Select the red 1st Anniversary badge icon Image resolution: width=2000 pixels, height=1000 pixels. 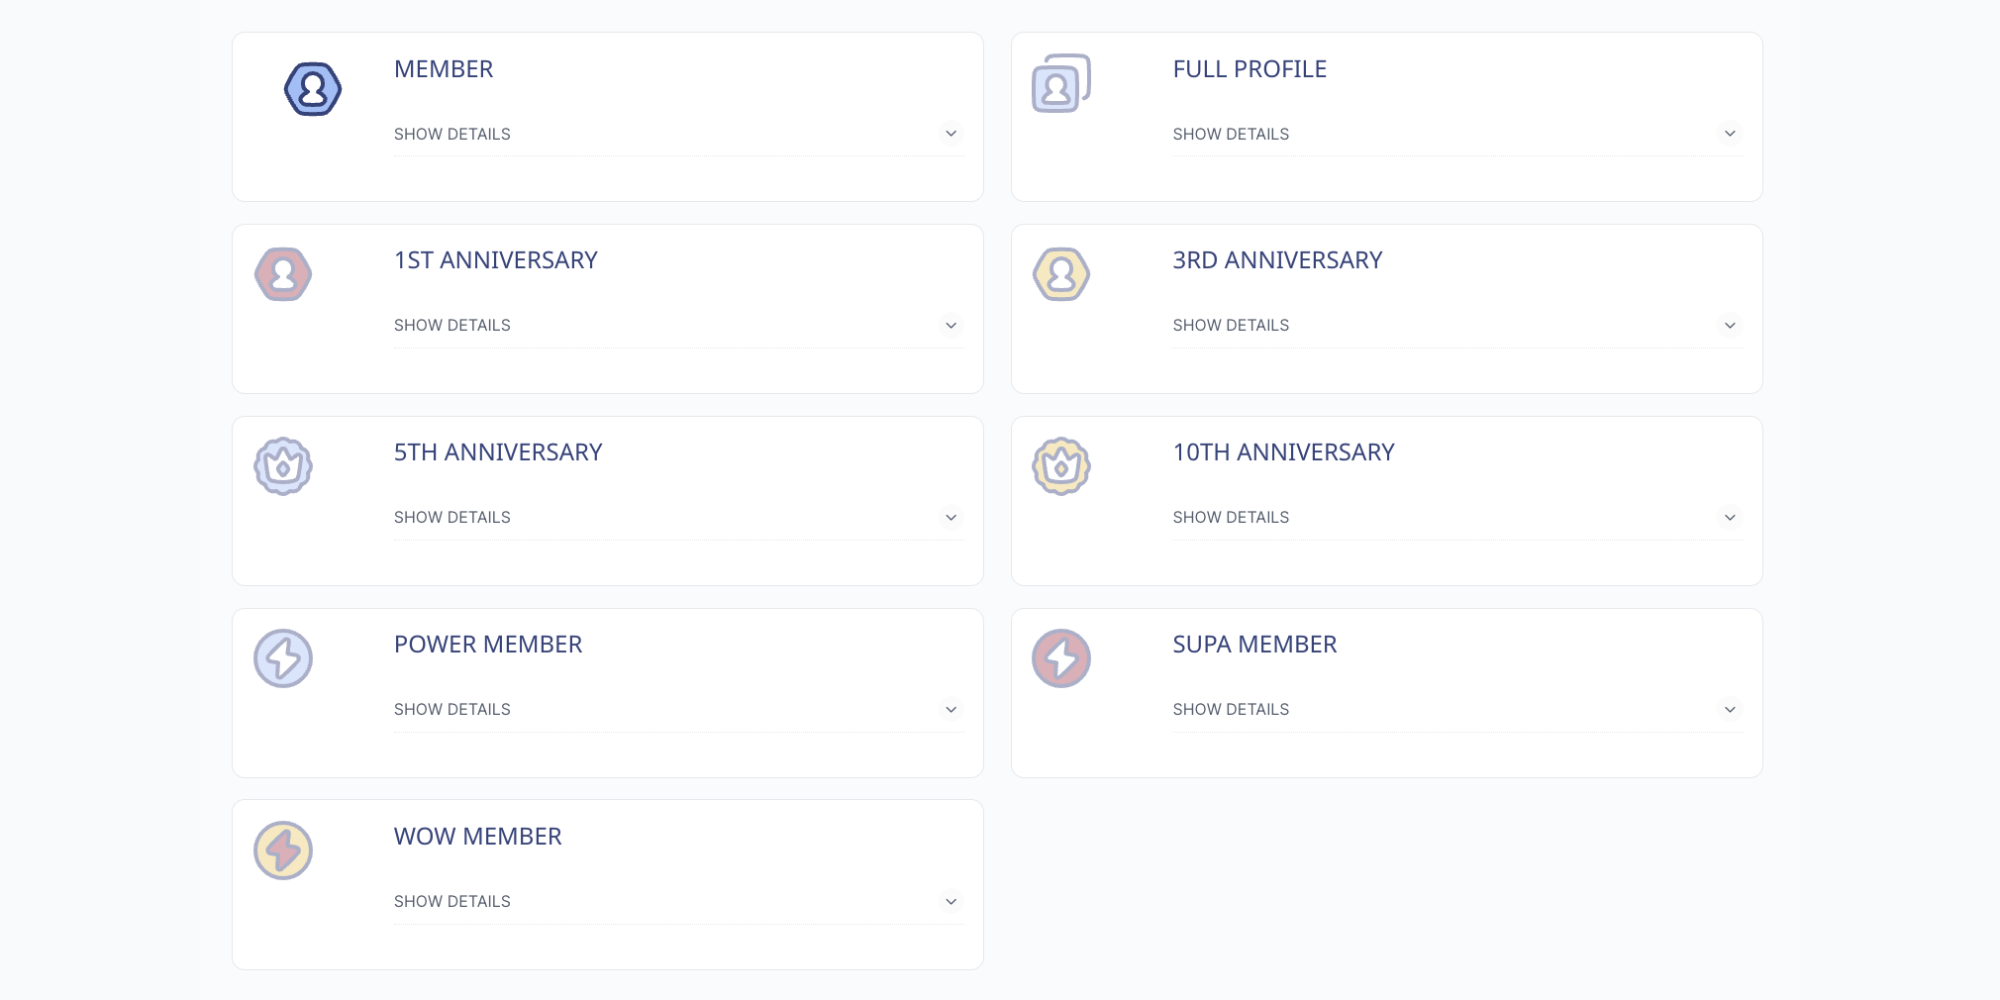(x=283, y=274)
